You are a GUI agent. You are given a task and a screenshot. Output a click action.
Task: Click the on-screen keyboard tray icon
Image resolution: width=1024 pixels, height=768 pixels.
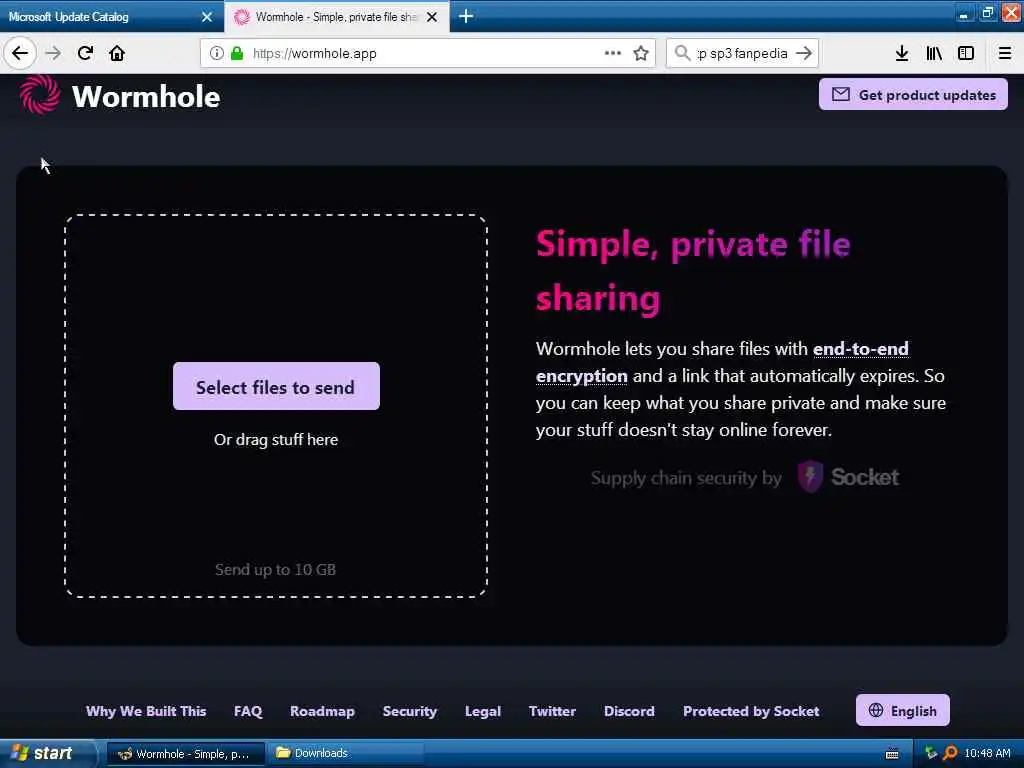(x=892, y=754)
